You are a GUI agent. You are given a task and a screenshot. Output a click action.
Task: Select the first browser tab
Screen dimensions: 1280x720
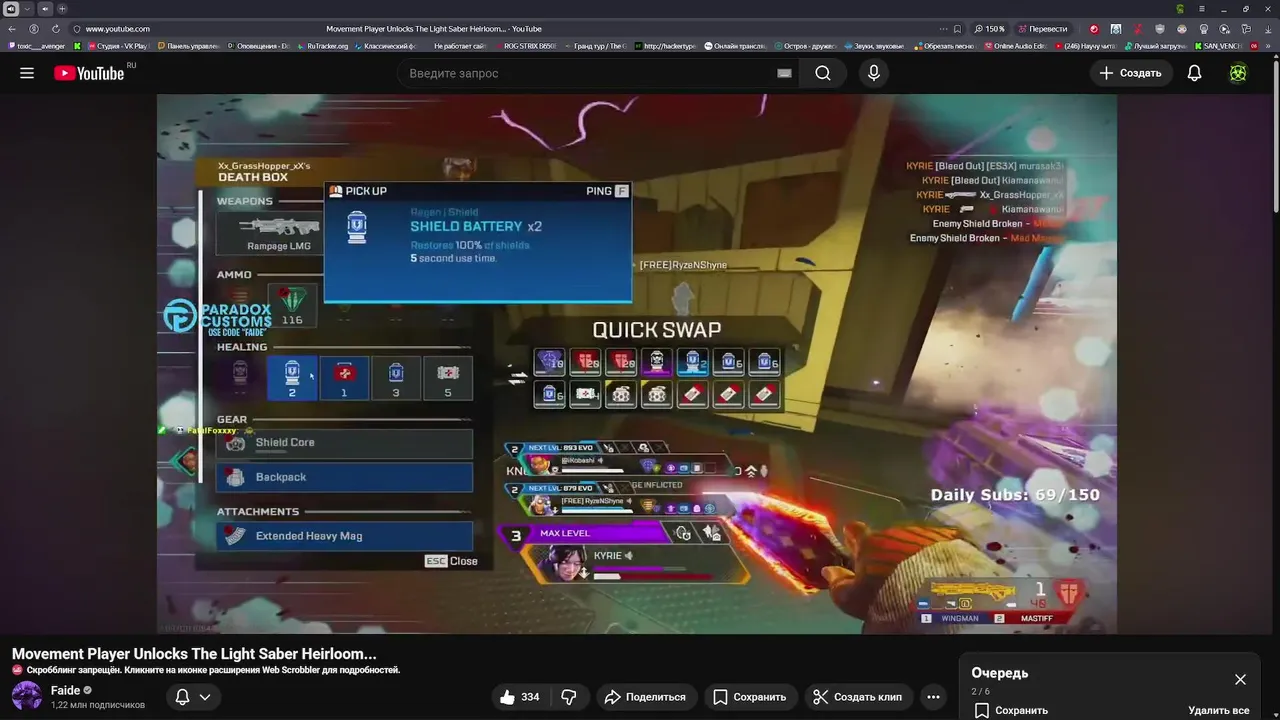[10, 8]
